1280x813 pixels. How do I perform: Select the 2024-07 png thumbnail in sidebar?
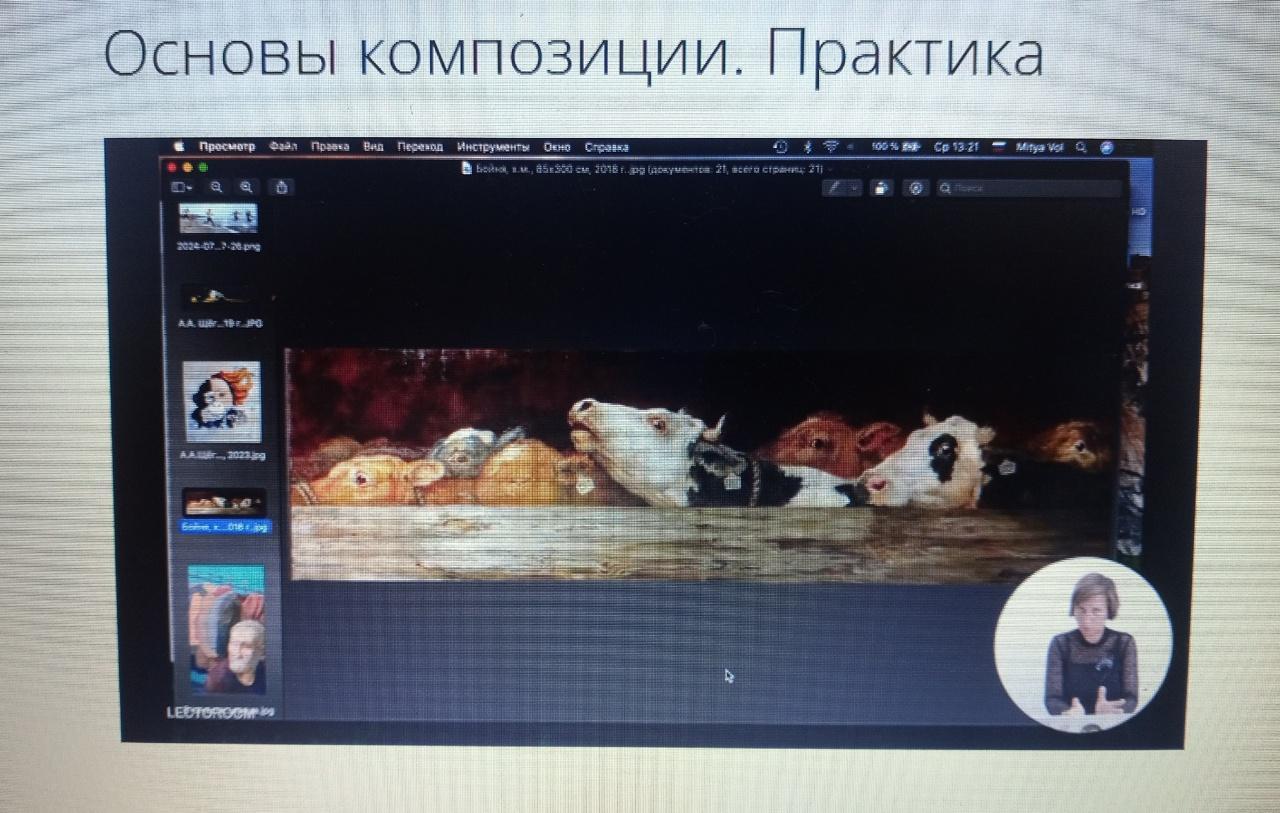(x=218, y=218)
